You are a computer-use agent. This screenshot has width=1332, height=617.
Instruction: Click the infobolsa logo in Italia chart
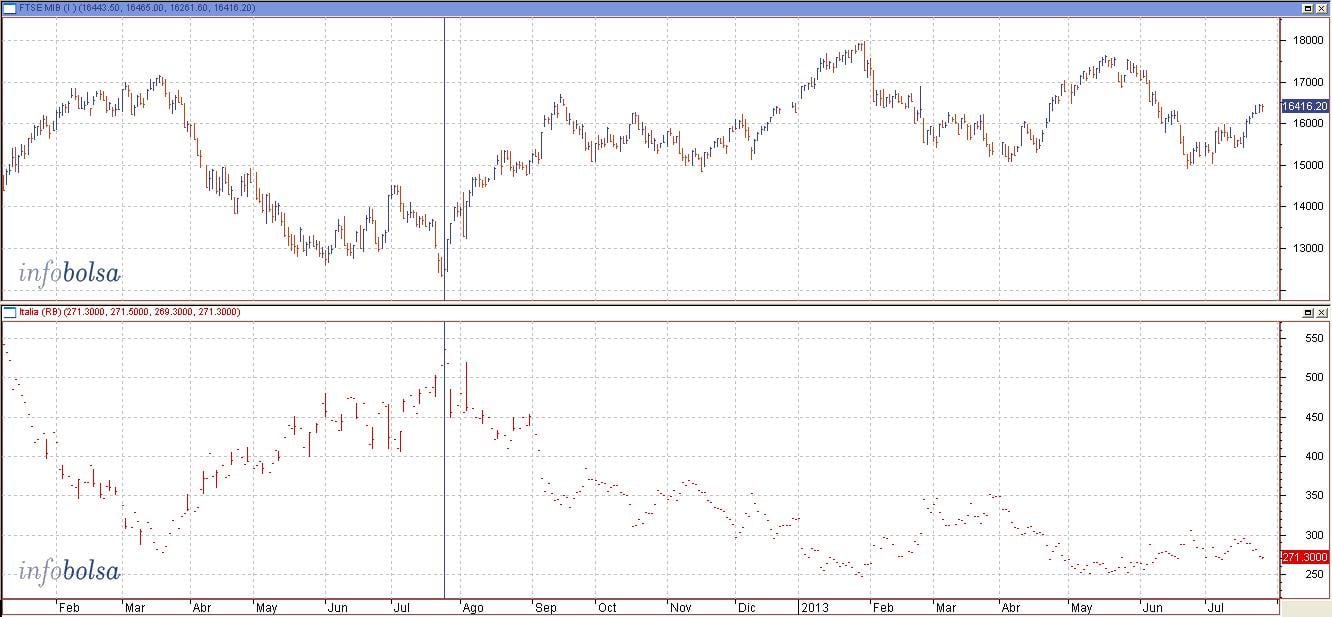pyautogui.click(x=69, y=571)
